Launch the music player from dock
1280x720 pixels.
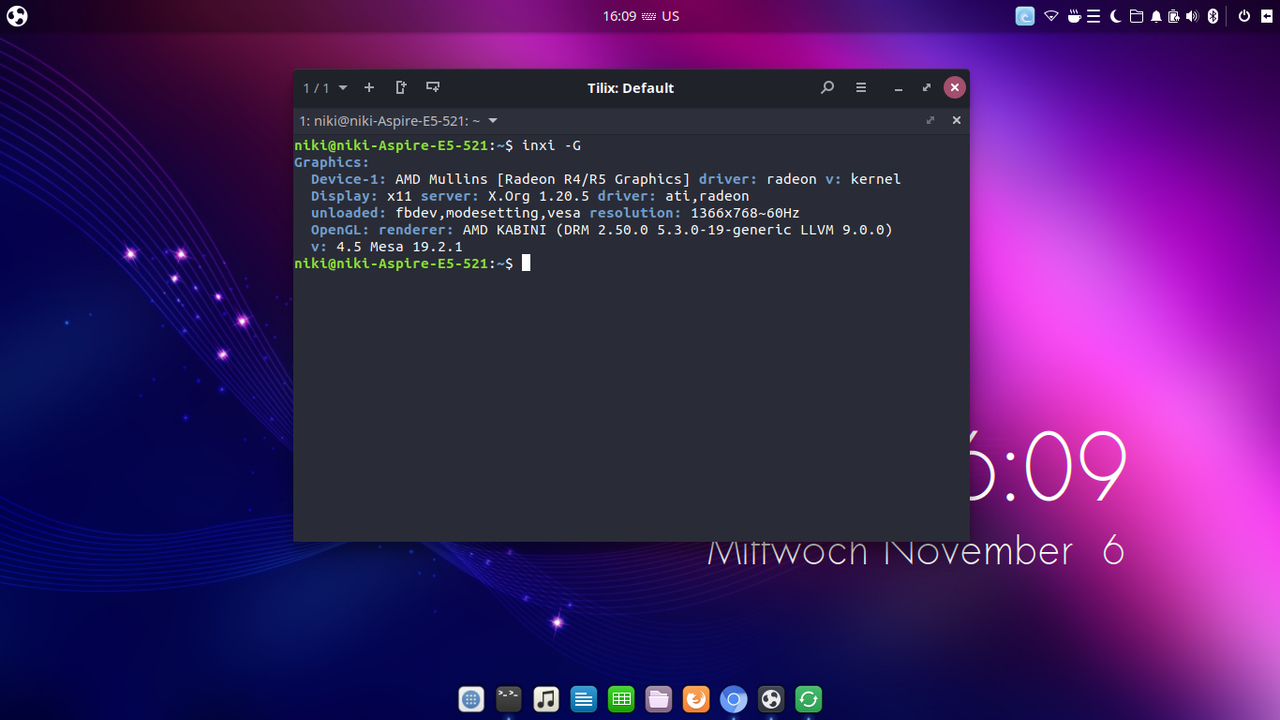546,699
